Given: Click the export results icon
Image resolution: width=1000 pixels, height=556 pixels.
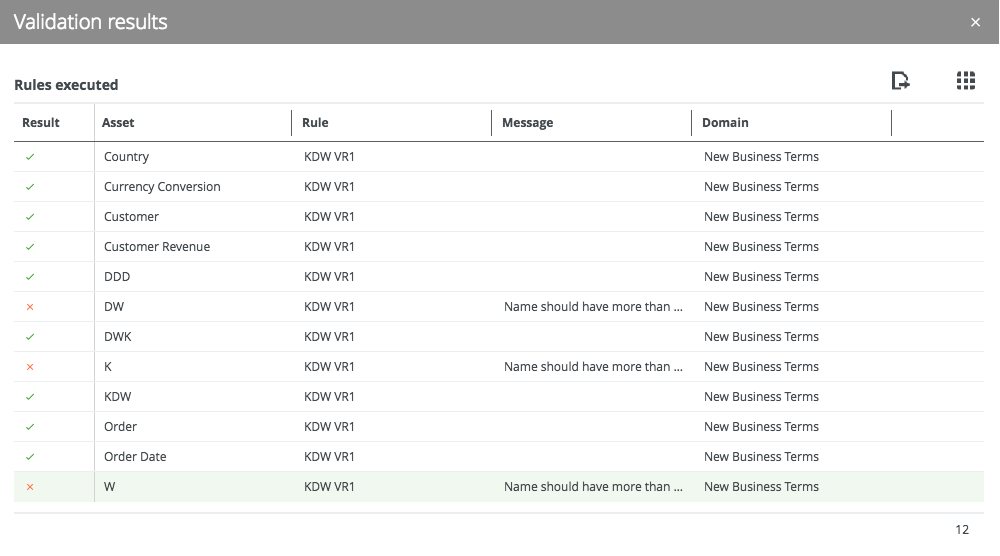Looking at the screenshot, I should point(900,82).
